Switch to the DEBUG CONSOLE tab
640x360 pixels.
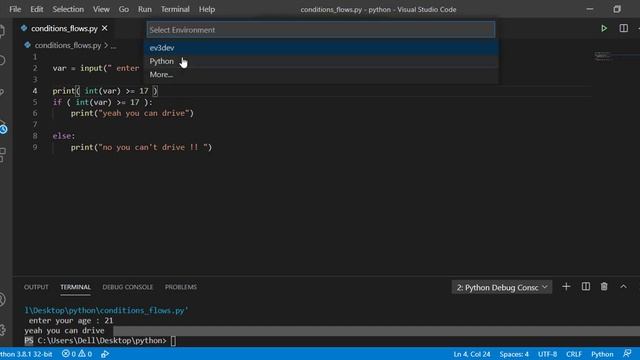click(x=128, y=287)
